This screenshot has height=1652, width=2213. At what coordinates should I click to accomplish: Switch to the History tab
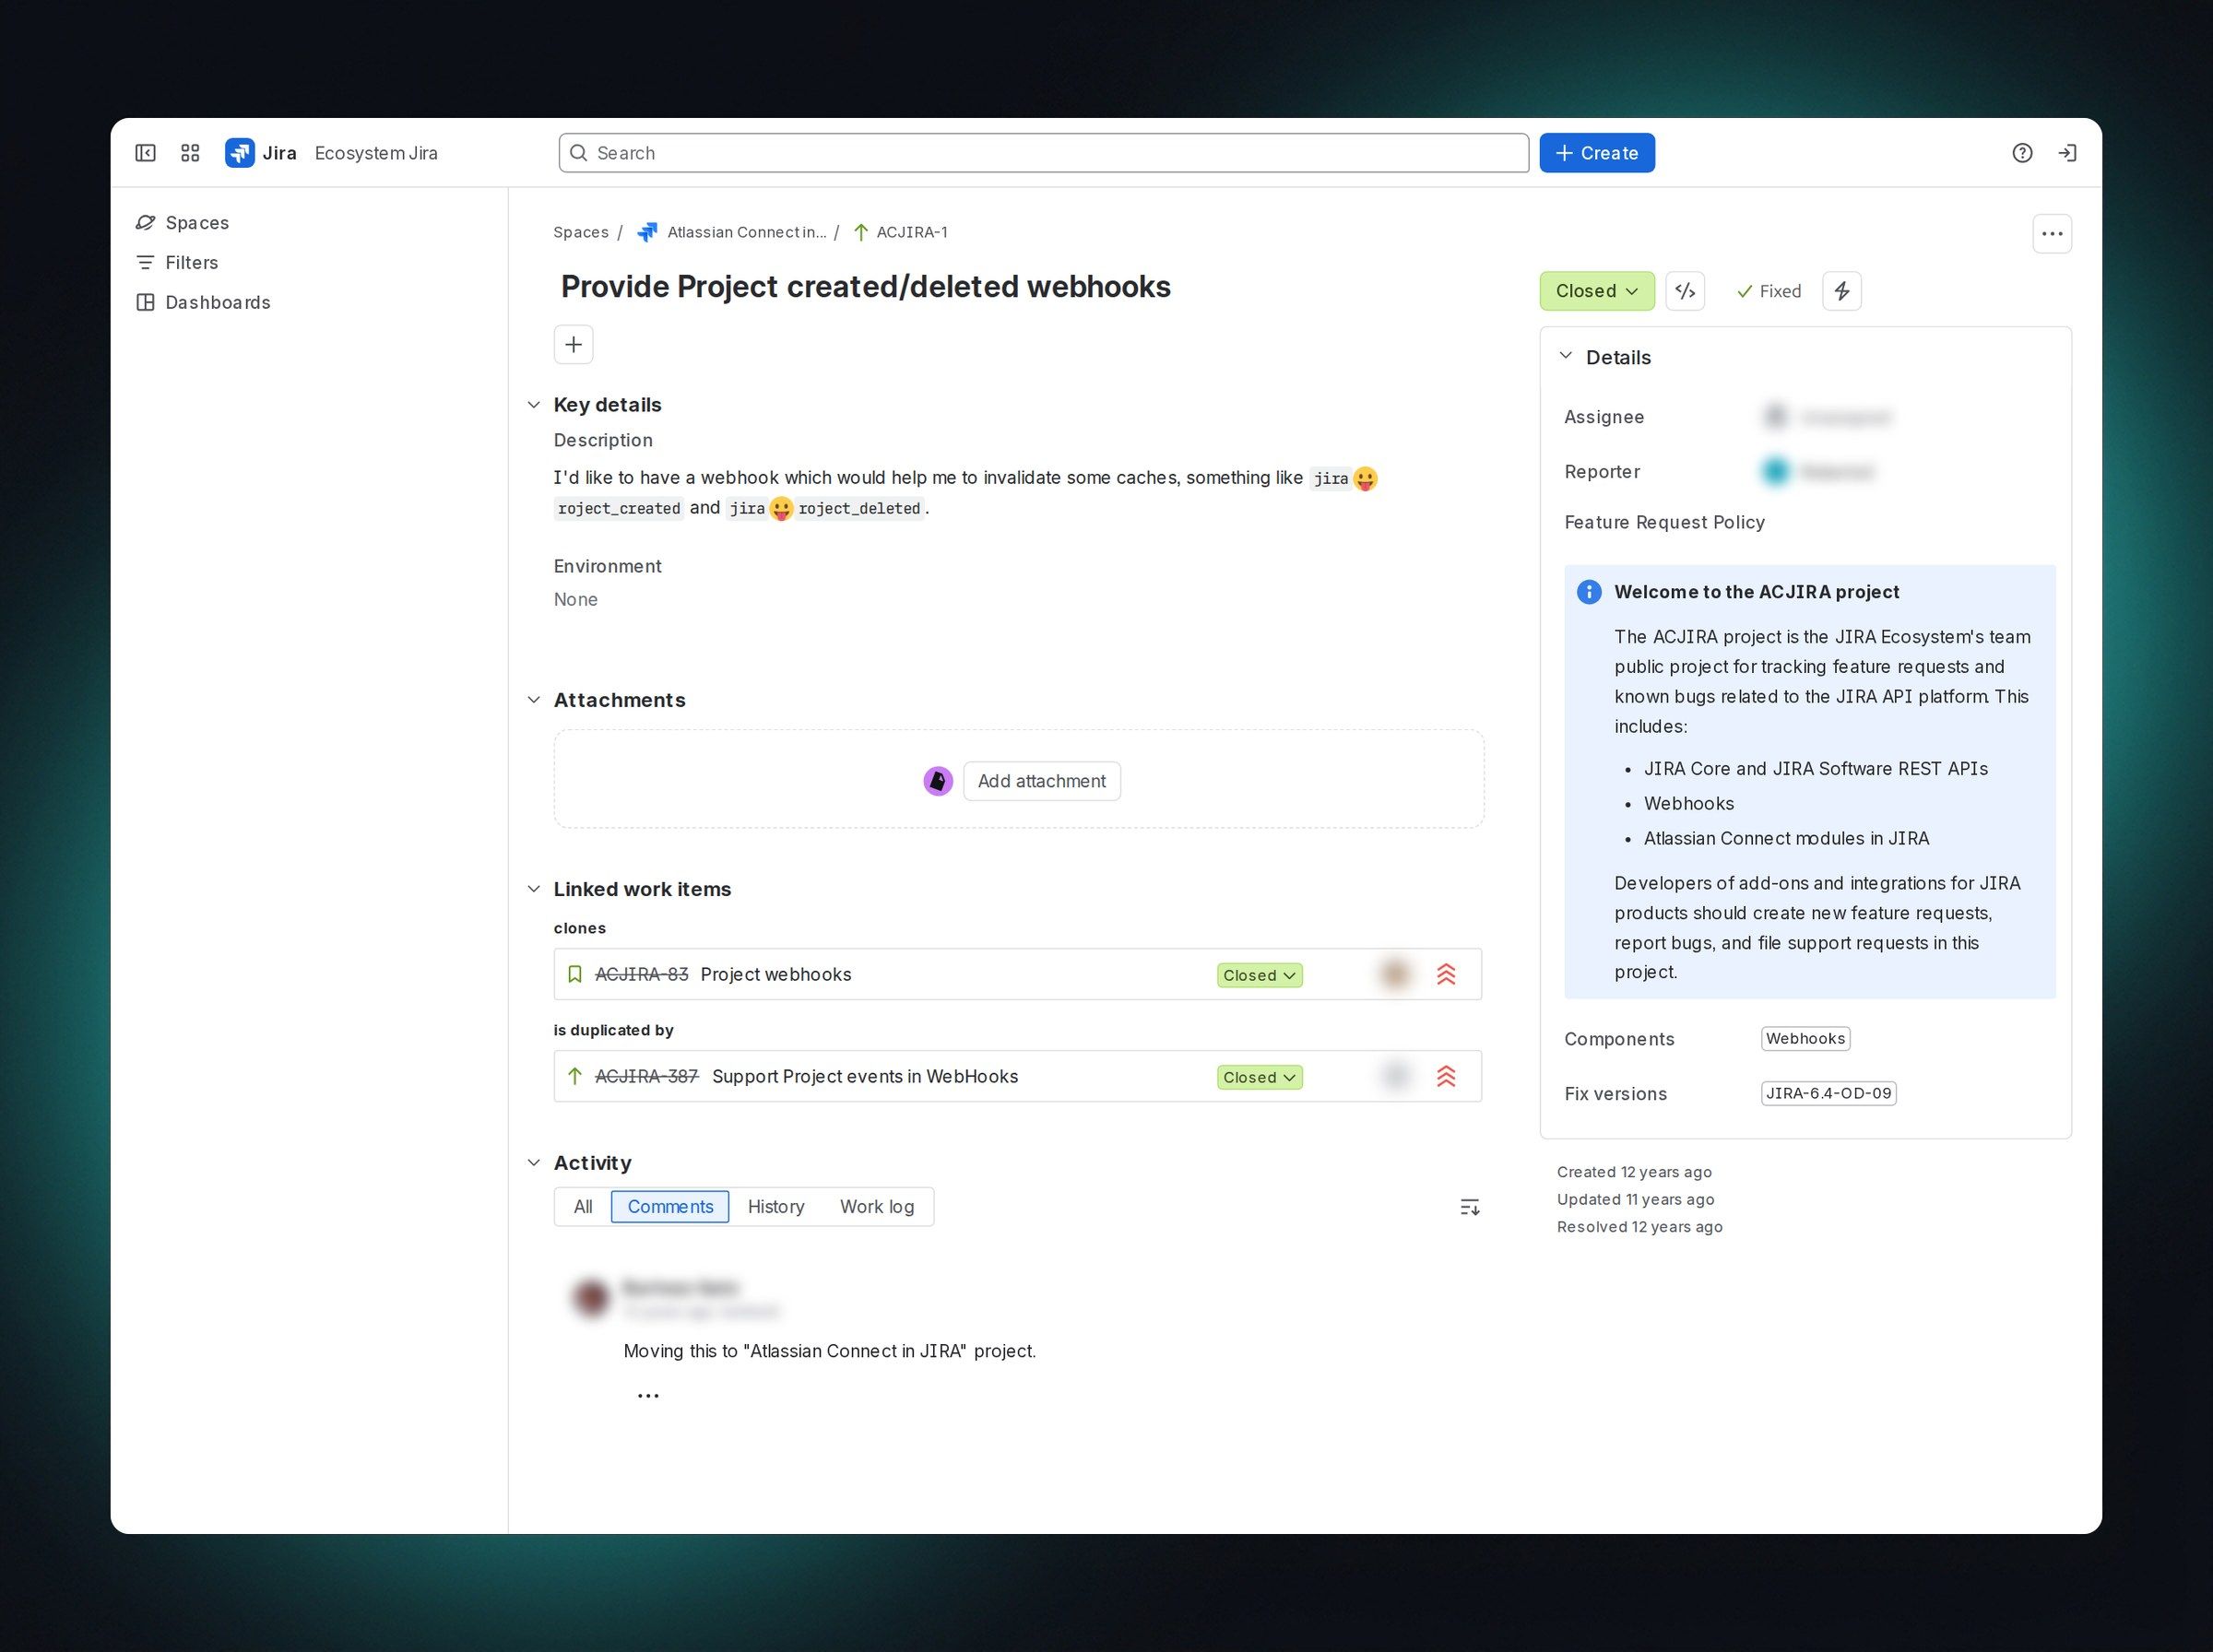[x=776, y=1207]
